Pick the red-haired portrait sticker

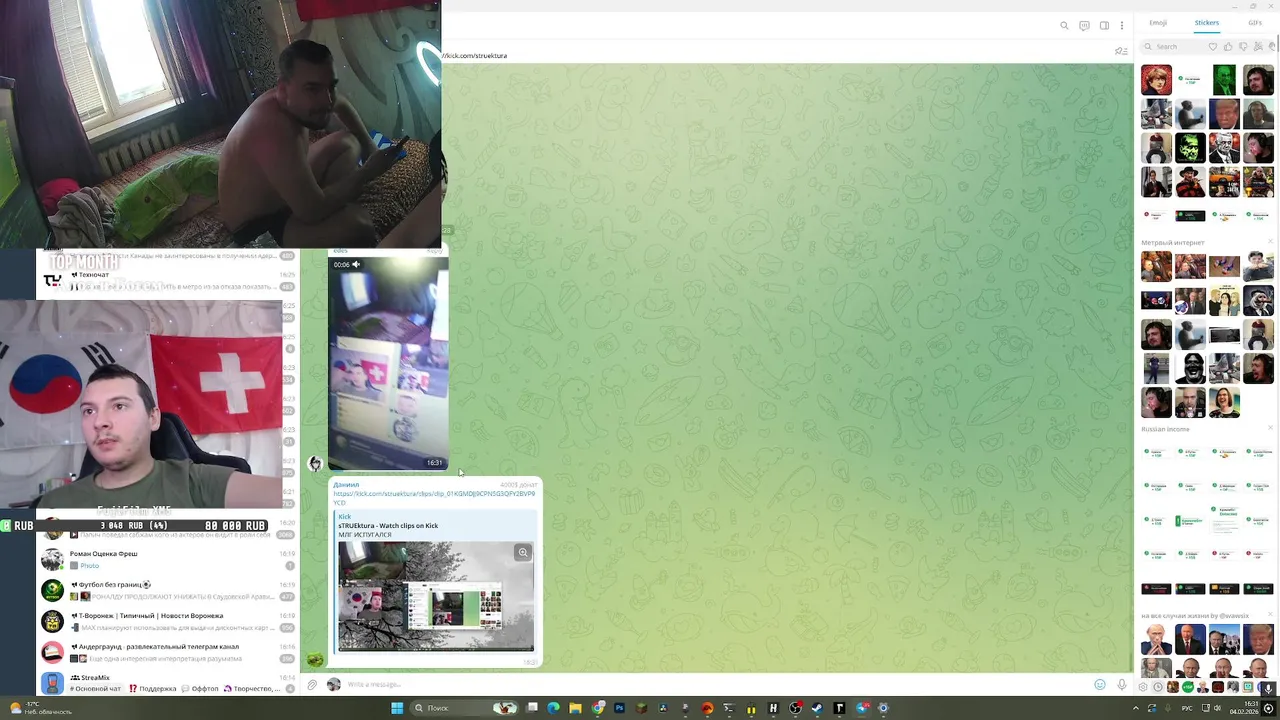coord(1156,80)
